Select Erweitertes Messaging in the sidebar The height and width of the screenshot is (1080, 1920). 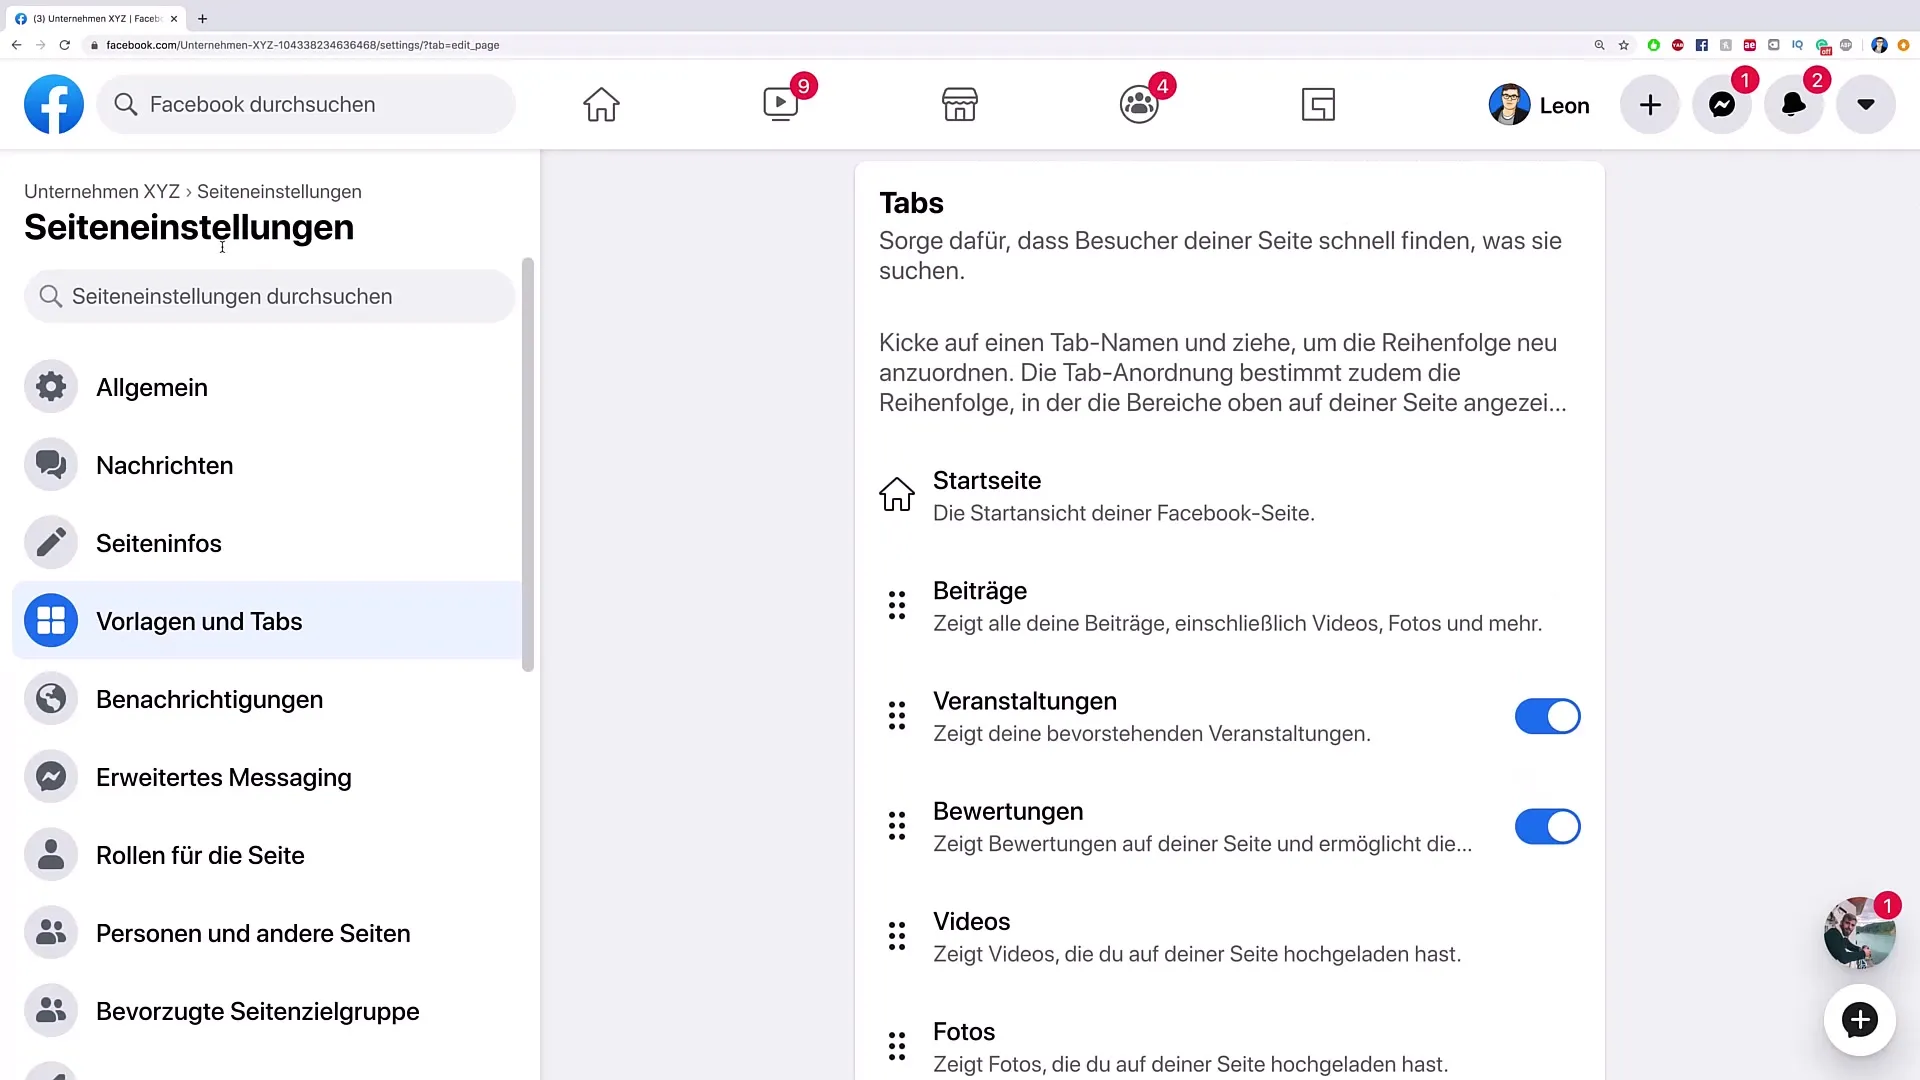tap(267, 777)
